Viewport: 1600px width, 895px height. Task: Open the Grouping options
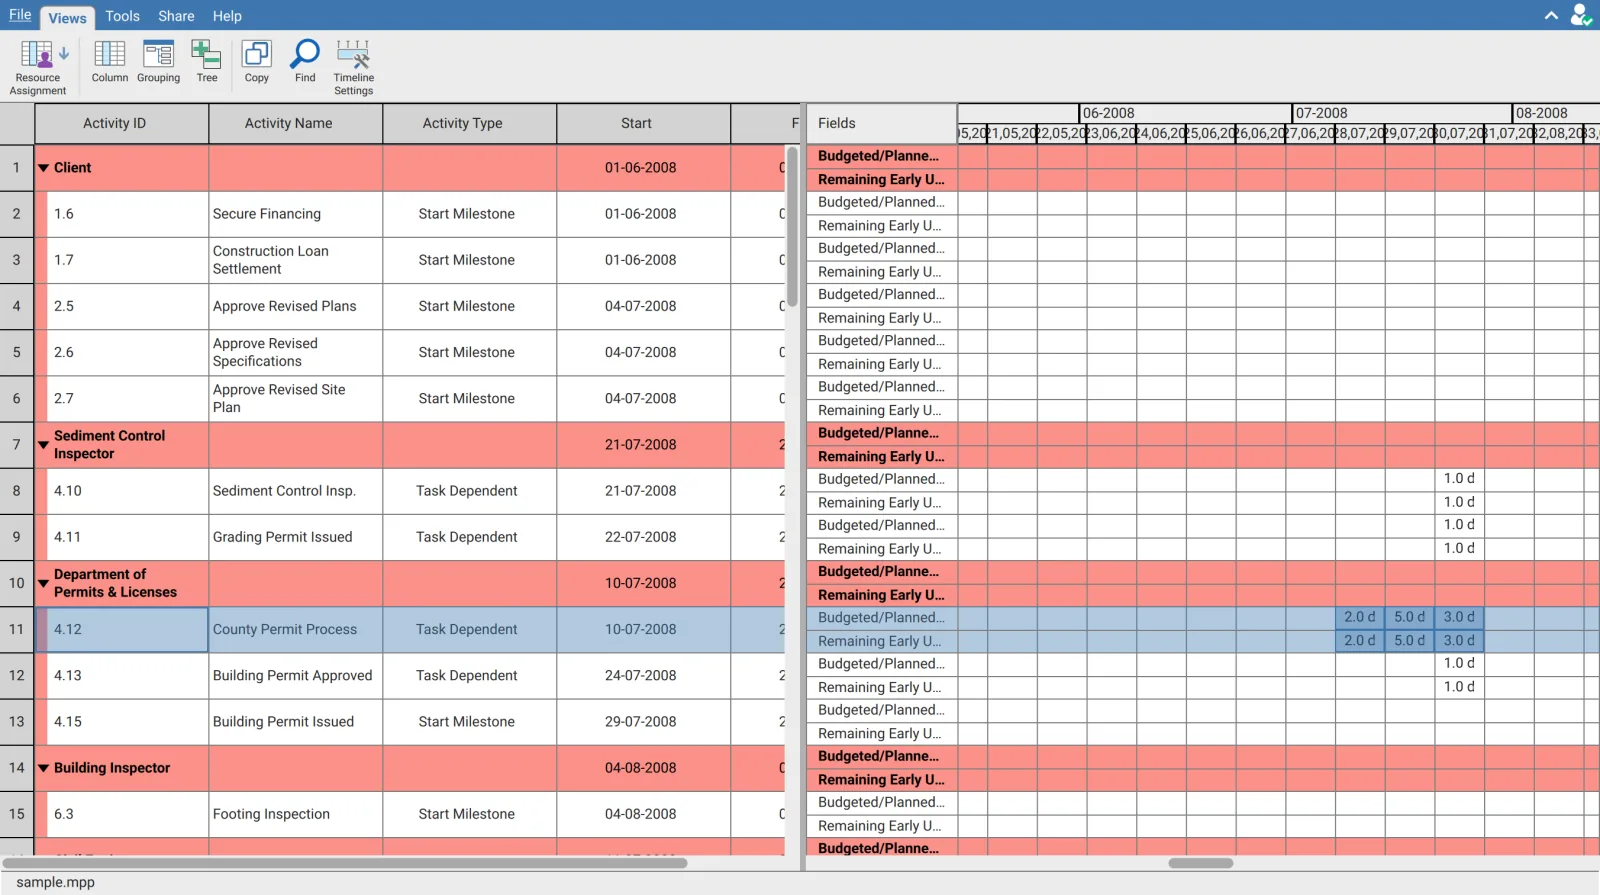[x=158, y=62]
